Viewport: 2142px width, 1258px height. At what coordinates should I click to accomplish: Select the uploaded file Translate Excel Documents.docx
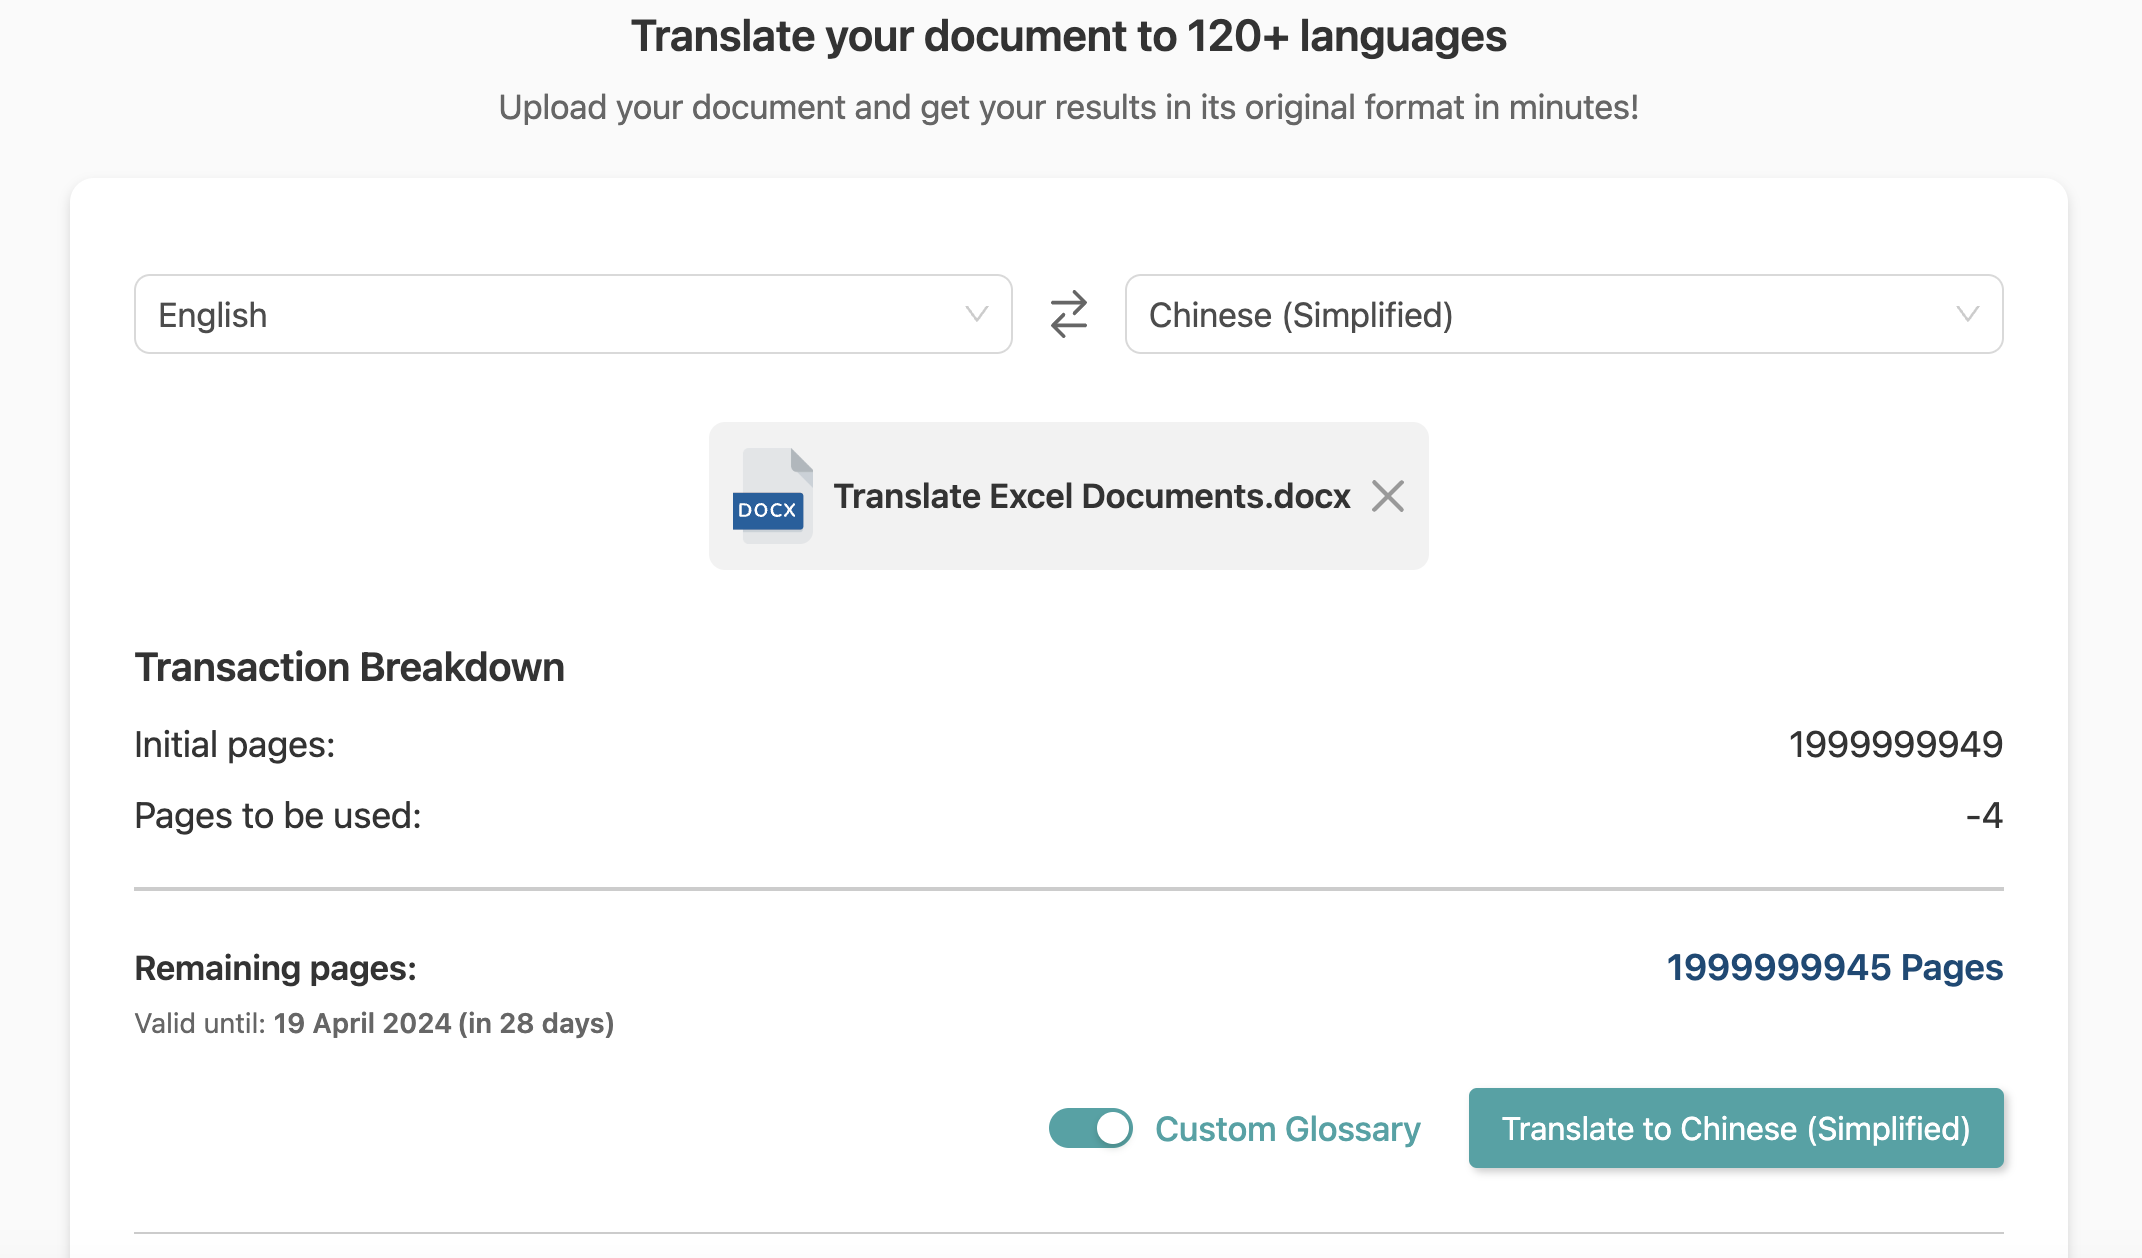tap(1092, 496)
